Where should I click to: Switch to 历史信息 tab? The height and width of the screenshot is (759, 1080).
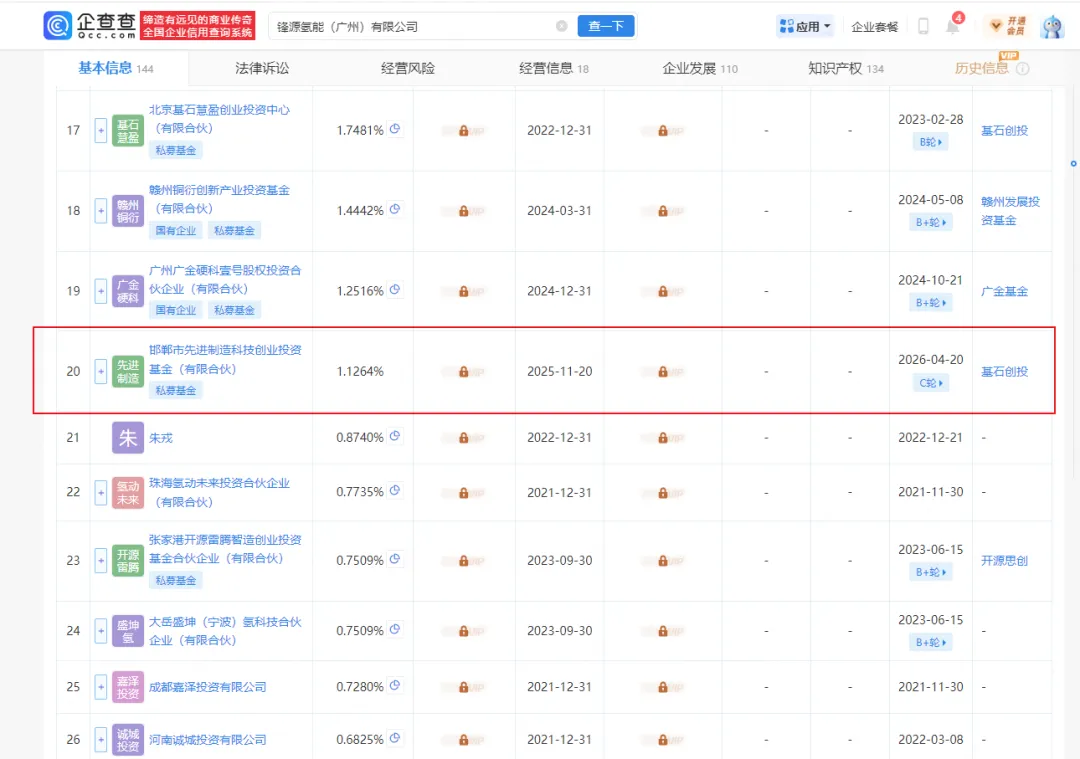982,68
